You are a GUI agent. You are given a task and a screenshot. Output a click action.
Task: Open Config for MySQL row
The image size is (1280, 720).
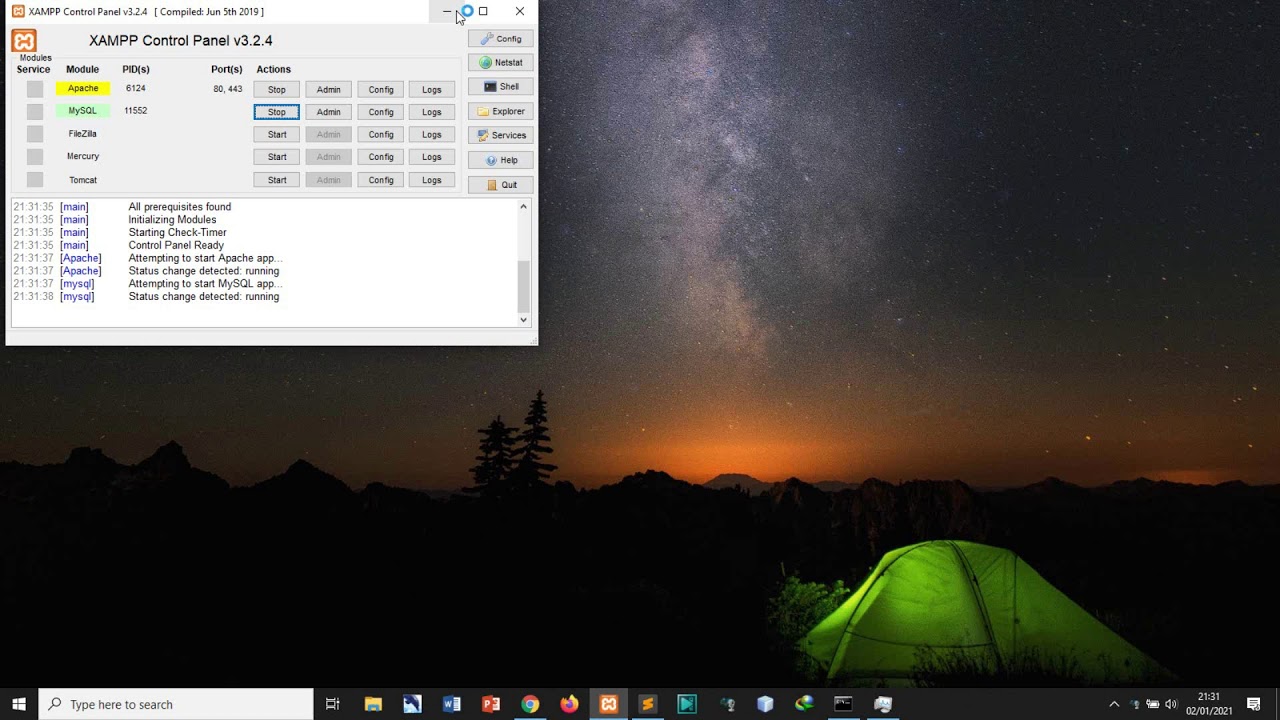coord(381,112)
